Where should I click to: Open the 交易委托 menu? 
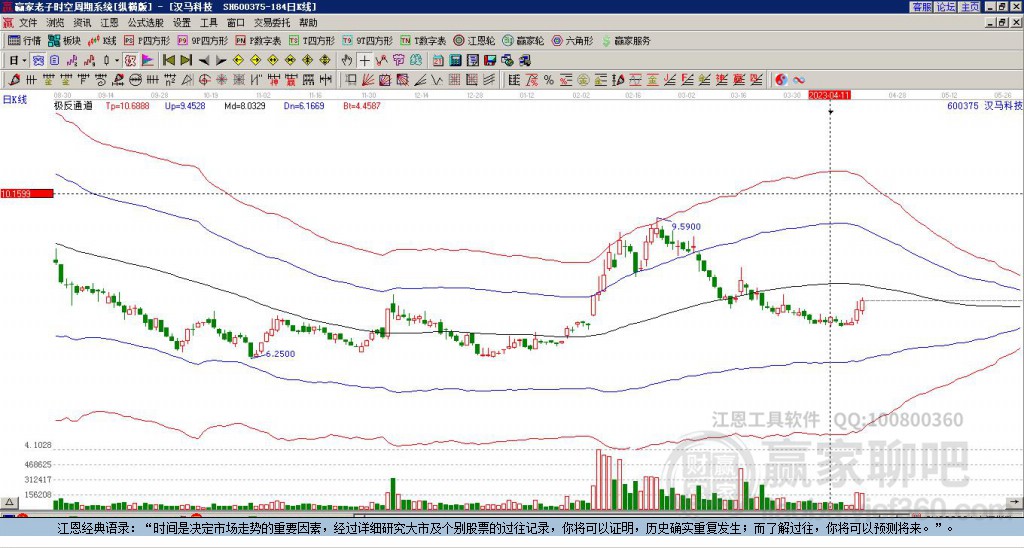coord(272,23)
